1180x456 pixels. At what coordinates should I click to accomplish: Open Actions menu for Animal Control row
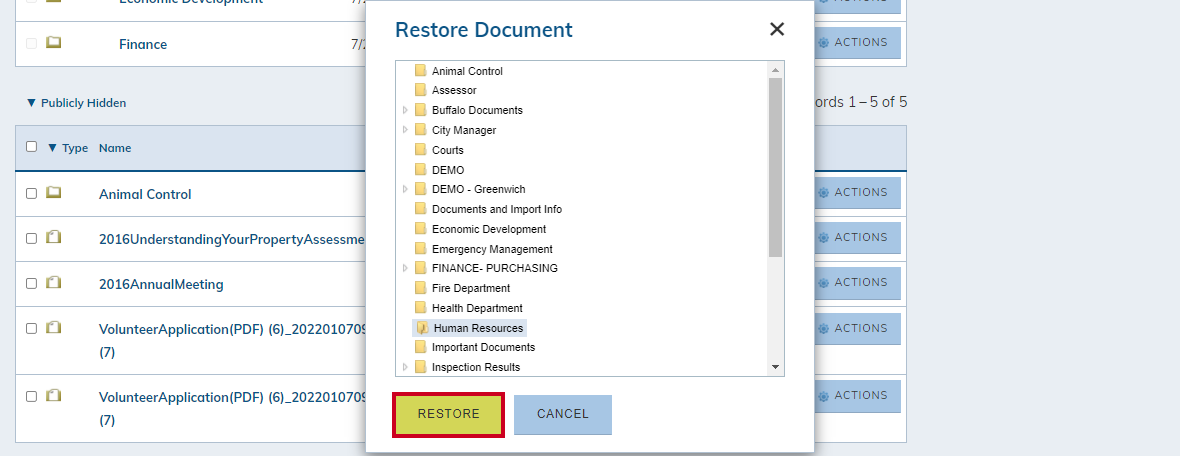[857, 193]
